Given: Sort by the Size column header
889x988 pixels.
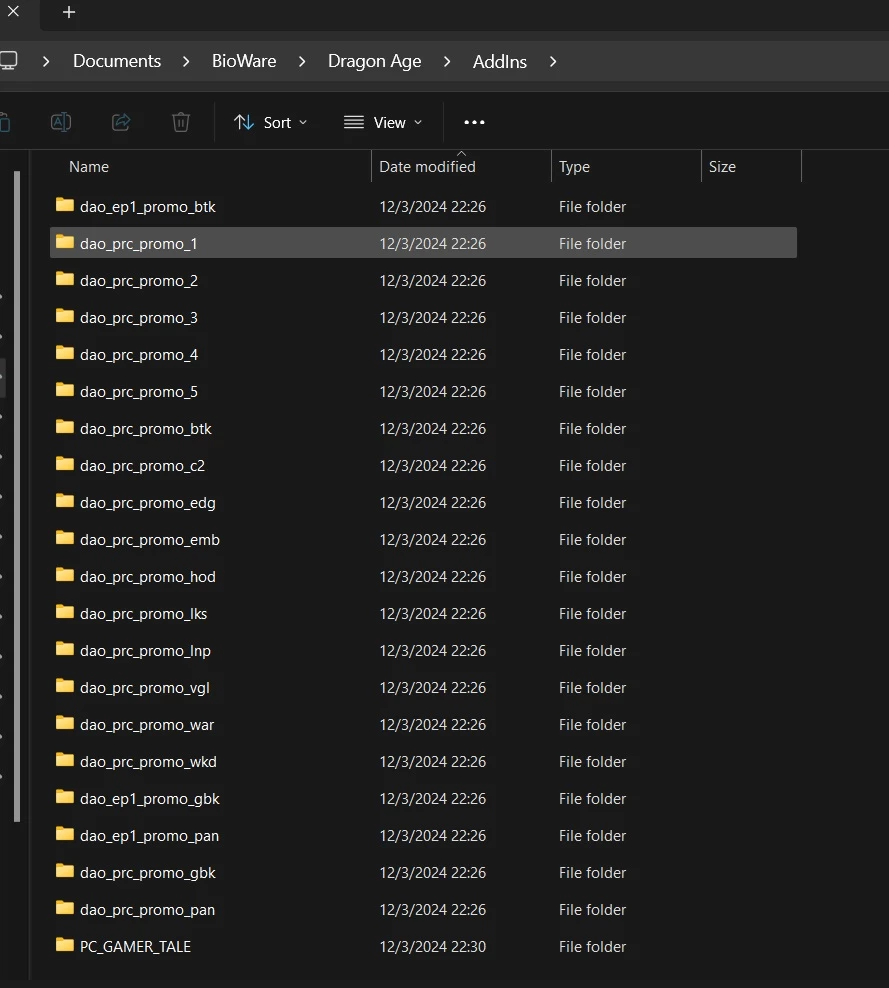Looking at the screenshot, I should click(722, 167).
